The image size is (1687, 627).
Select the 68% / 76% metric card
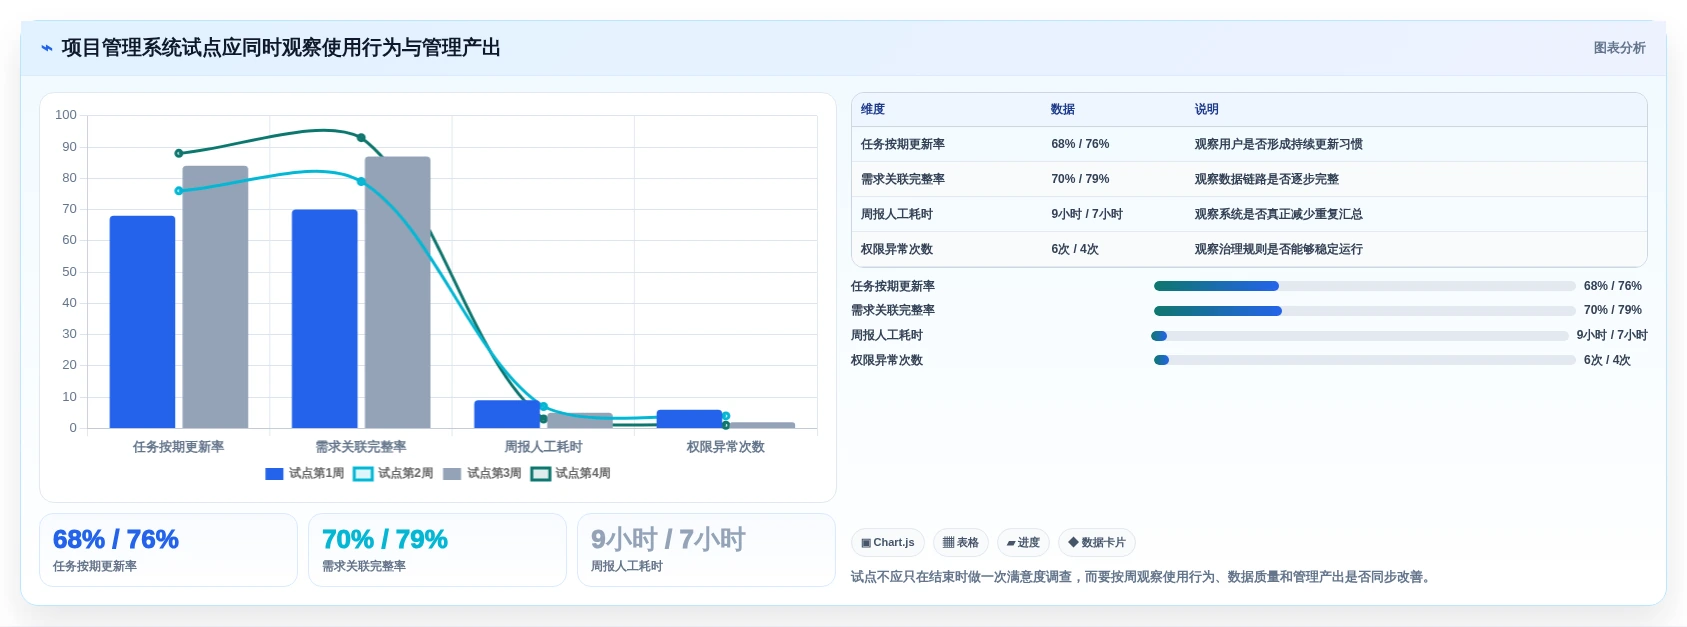(168, 550)
